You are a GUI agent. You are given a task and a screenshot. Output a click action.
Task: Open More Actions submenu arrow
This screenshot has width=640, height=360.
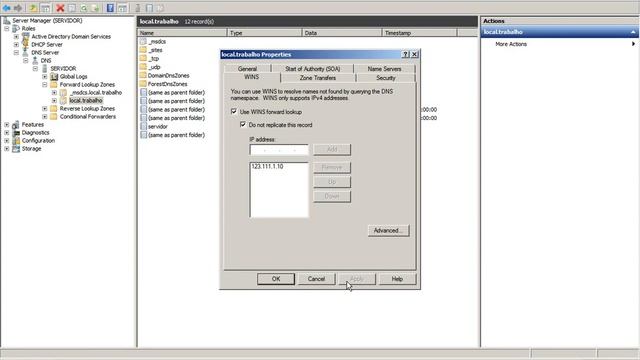(x=633, y=44)
